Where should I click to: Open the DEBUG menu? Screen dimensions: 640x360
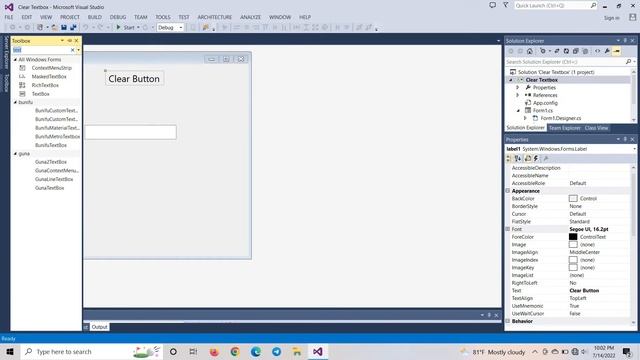118,17
